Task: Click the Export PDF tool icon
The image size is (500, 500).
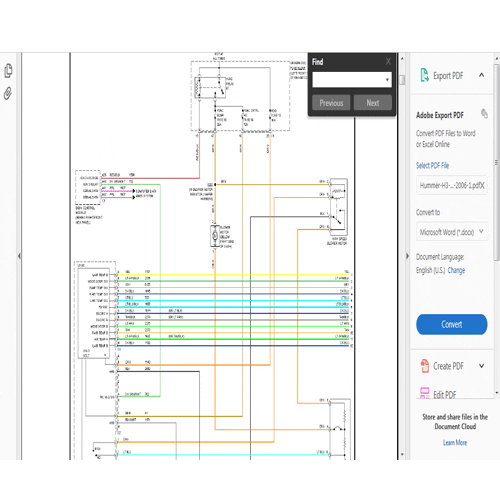Action: click(424, 75)
